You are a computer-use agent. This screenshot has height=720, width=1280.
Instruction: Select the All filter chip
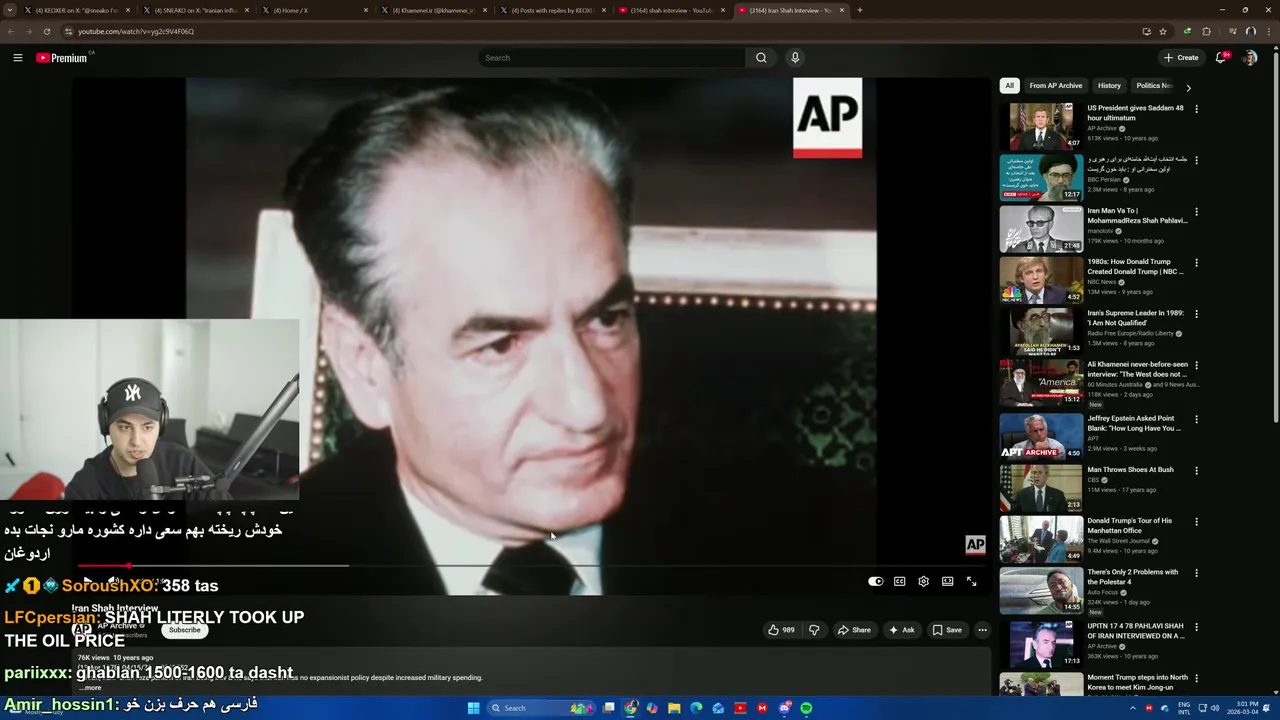click(x=1009, y=86)
